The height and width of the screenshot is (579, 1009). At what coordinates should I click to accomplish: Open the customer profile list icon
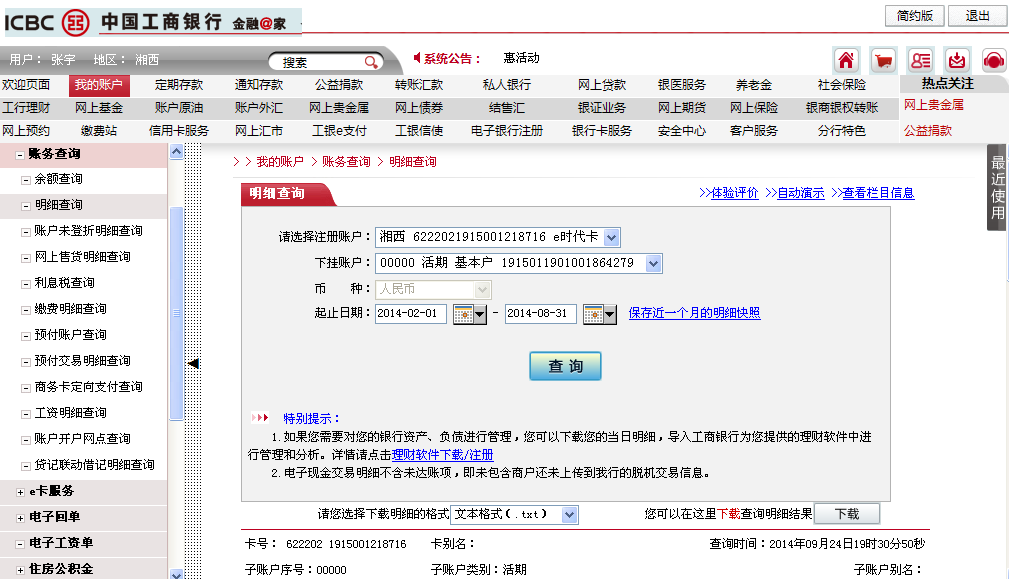tap(920, 60)
